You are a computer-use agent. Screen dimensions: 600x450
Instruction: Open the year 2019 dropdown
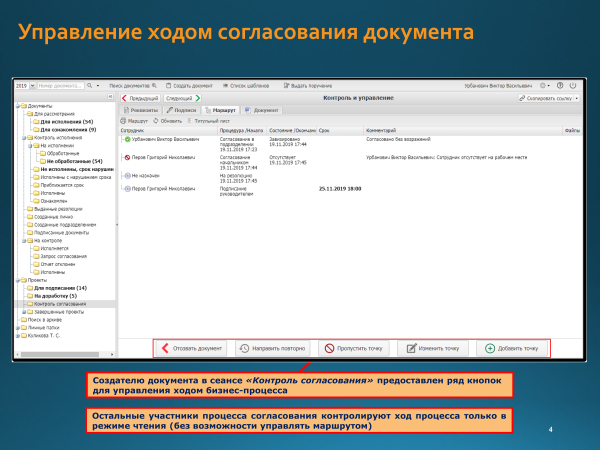(23, 86)
